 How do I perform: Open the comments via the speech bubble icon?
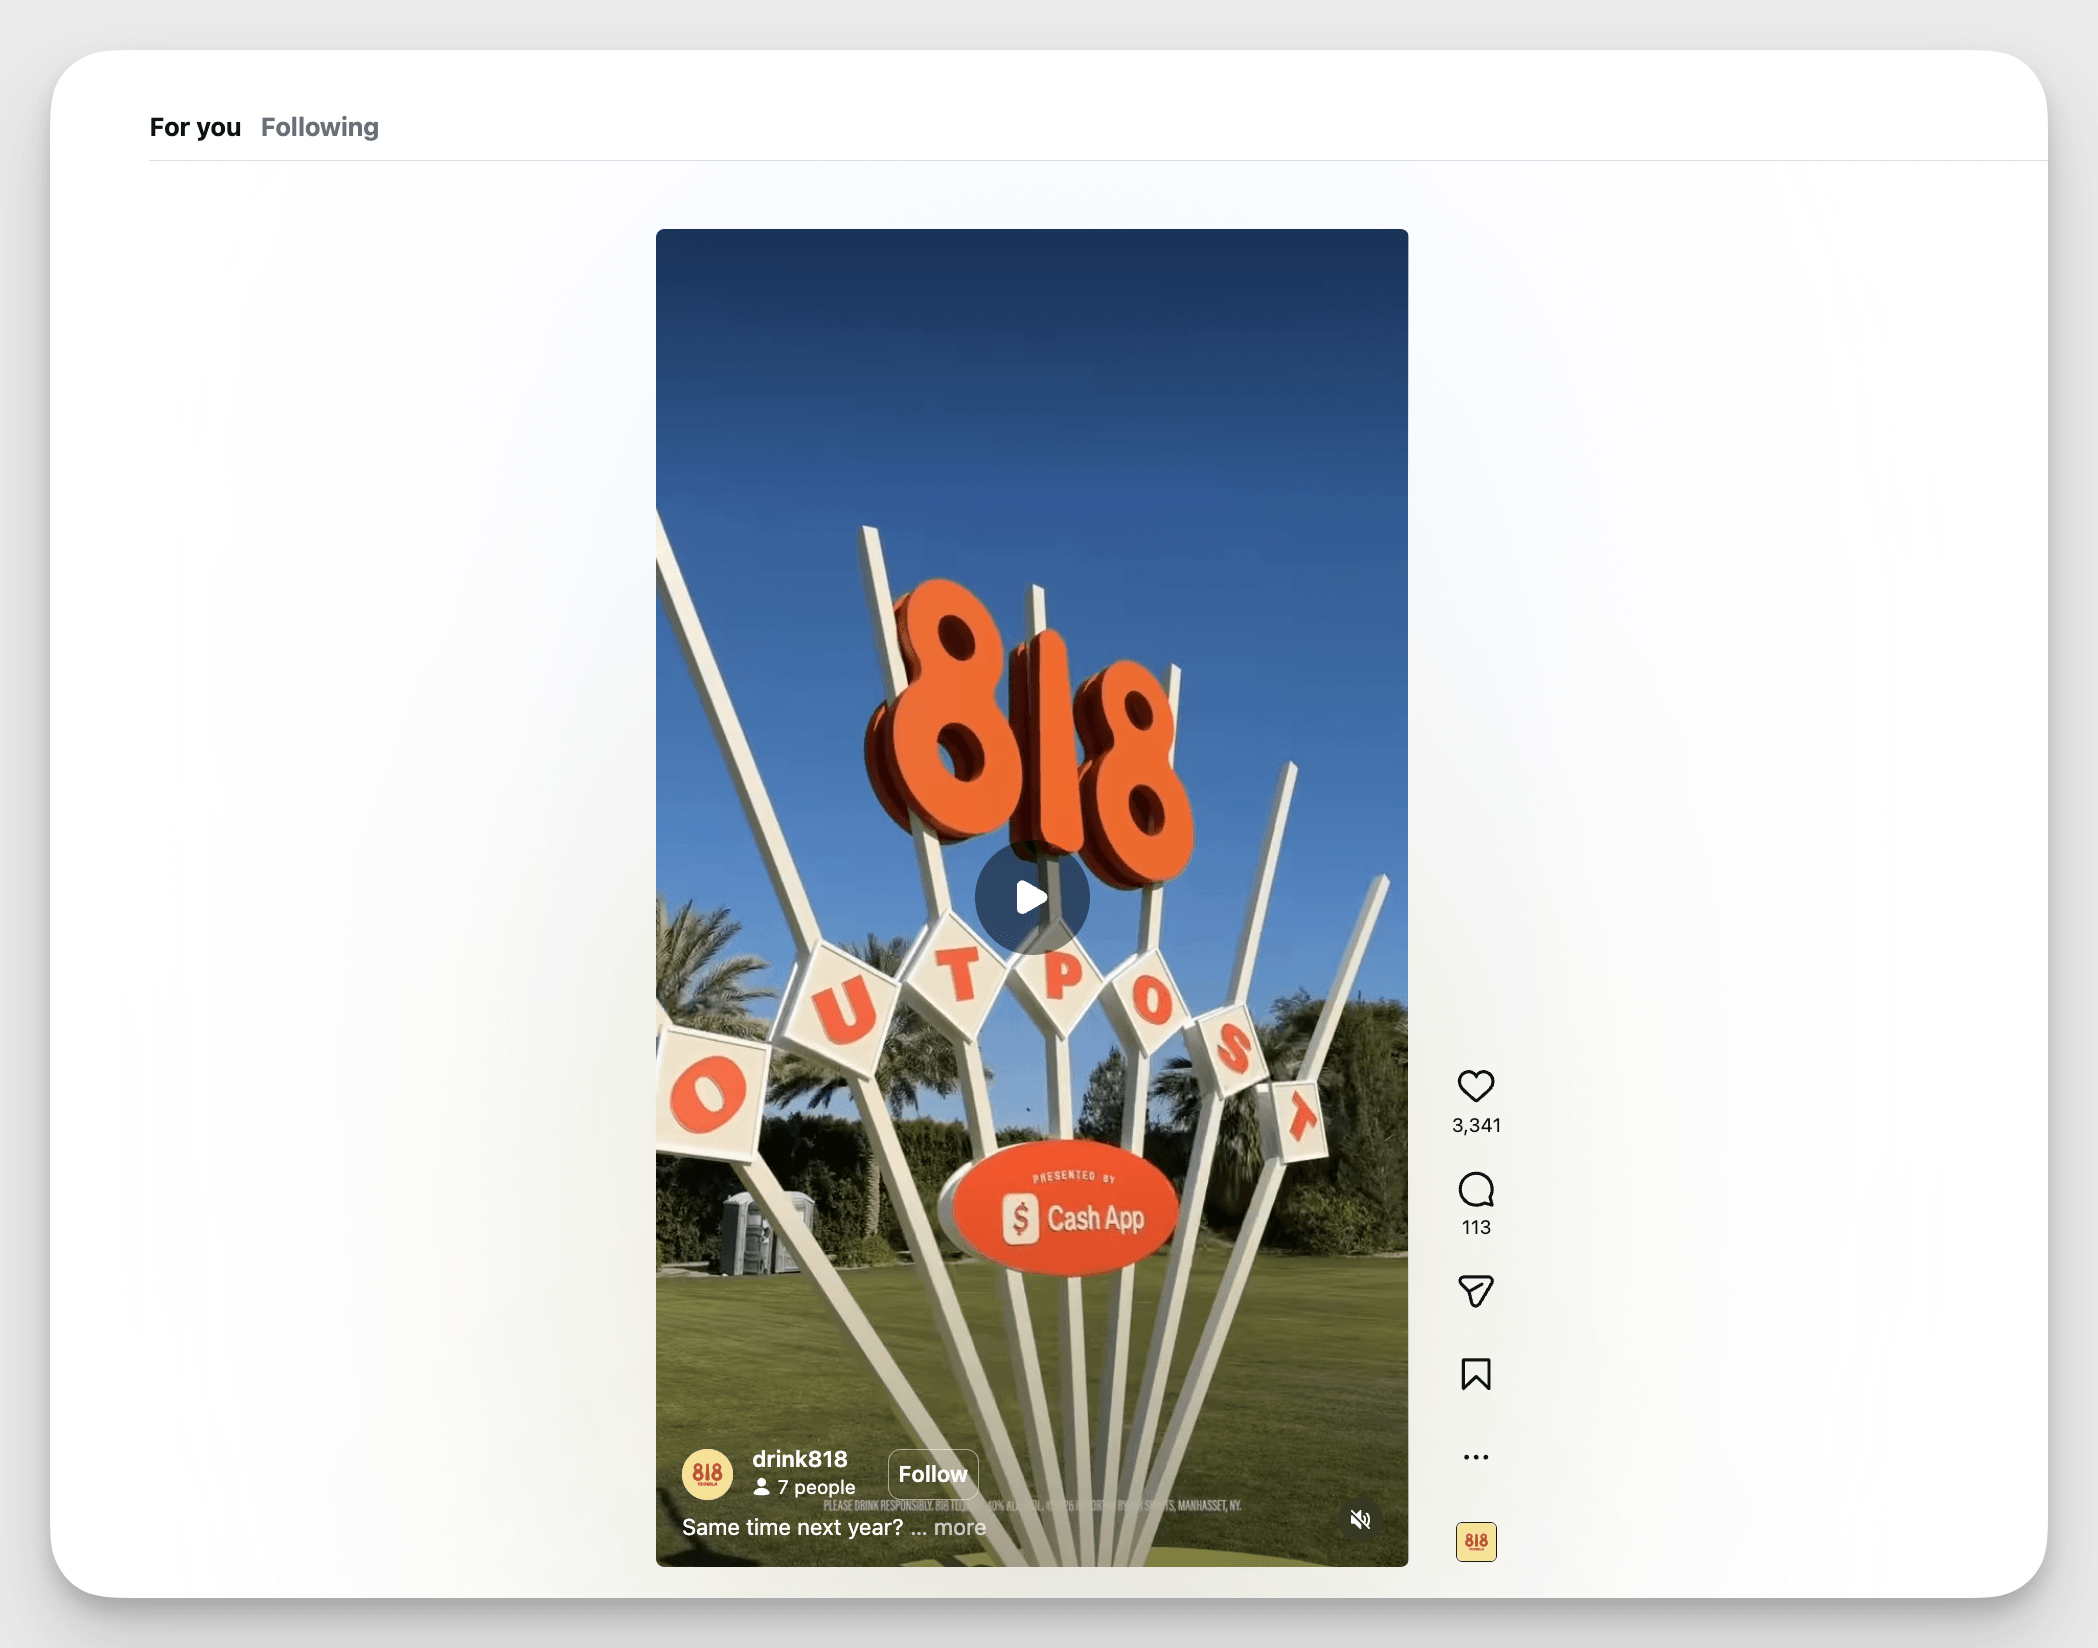pyautogui.click(x=1476, y=1190)
